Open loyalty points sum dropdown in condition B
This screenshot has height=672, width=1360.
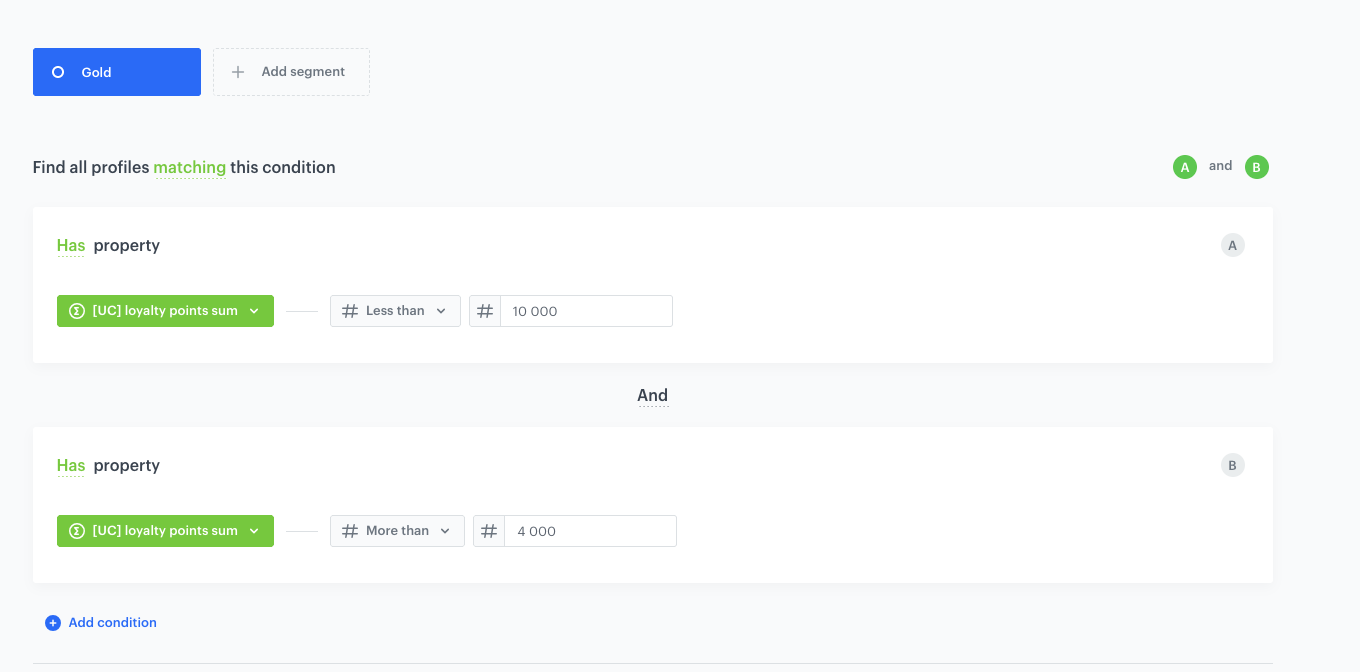pyautogui.click(x=165, y=531)
